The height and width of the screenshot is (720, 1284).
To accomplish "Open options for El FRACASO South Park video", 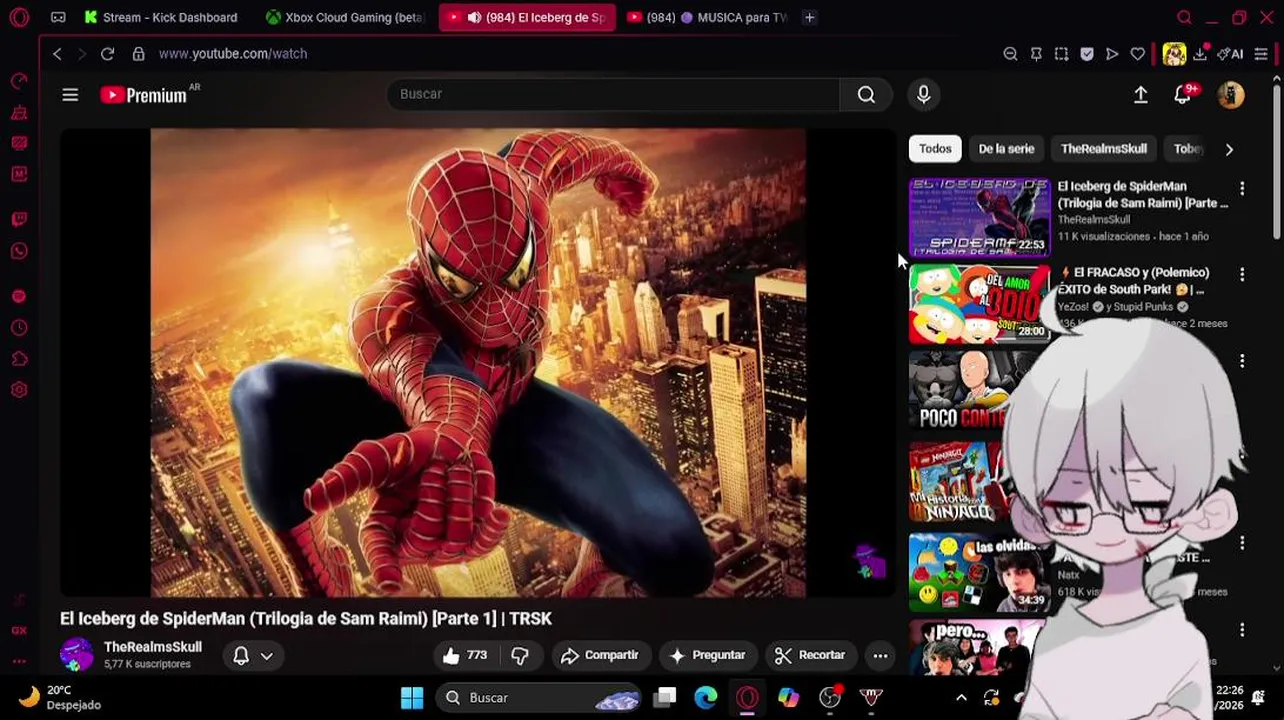I will pos(1242,274).
